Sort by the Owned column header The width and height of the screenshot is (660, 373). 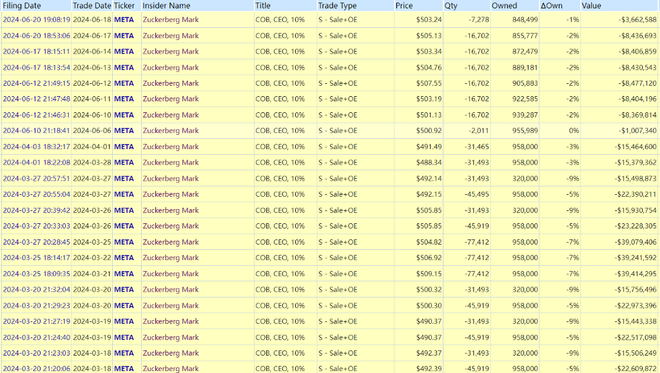[504, 6]
